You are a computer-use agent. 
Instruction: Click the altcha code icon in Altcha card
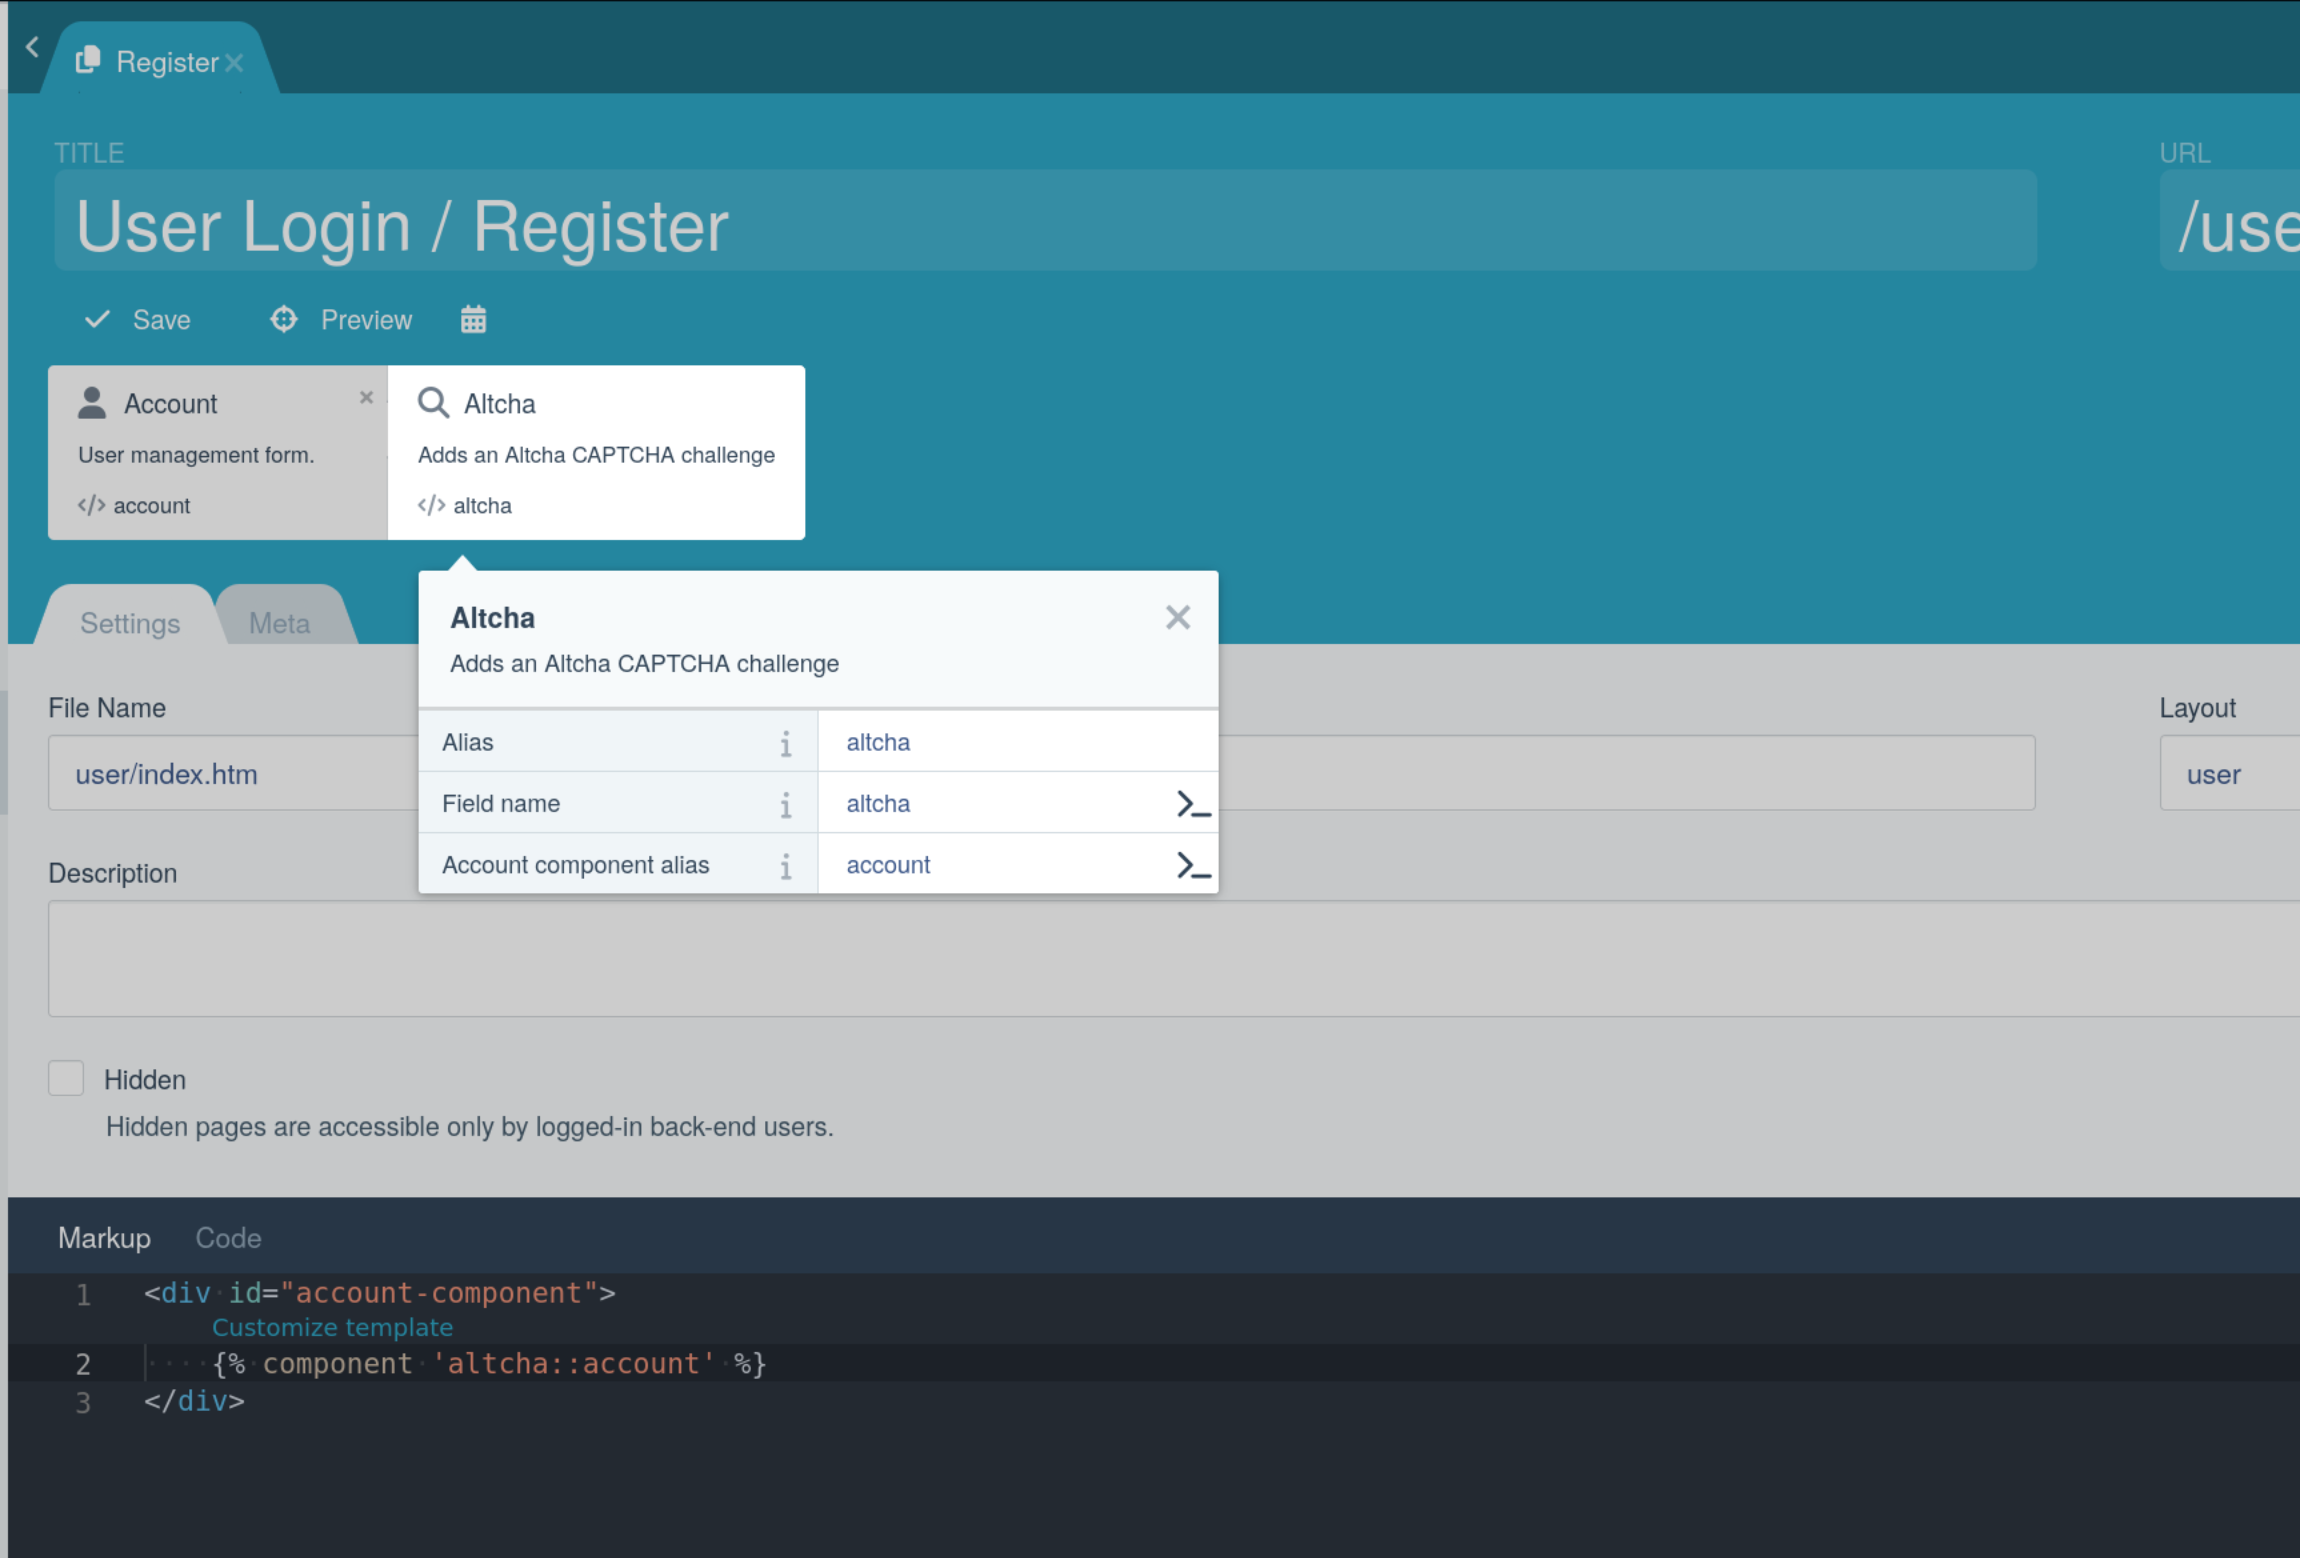431,506
